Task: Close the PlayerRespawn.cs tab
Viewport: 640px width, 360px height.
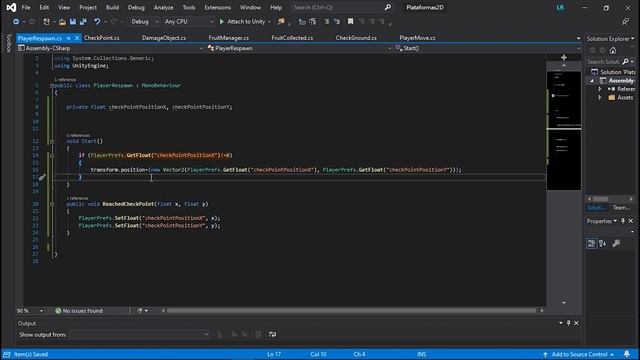Action: click(77, 38)
